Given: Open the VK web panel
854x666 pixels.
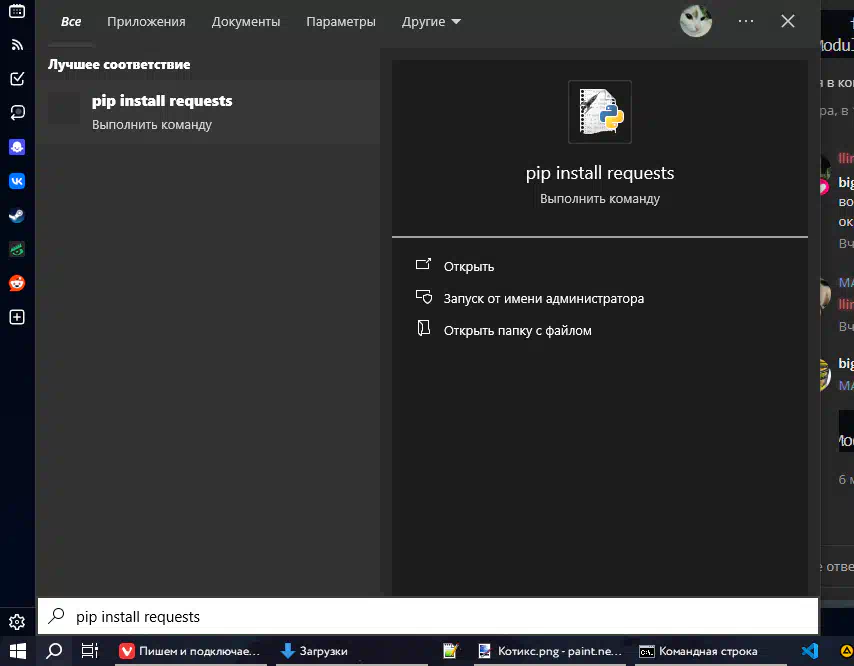Looking at the screenshot, I should click(x=17, y=181).
